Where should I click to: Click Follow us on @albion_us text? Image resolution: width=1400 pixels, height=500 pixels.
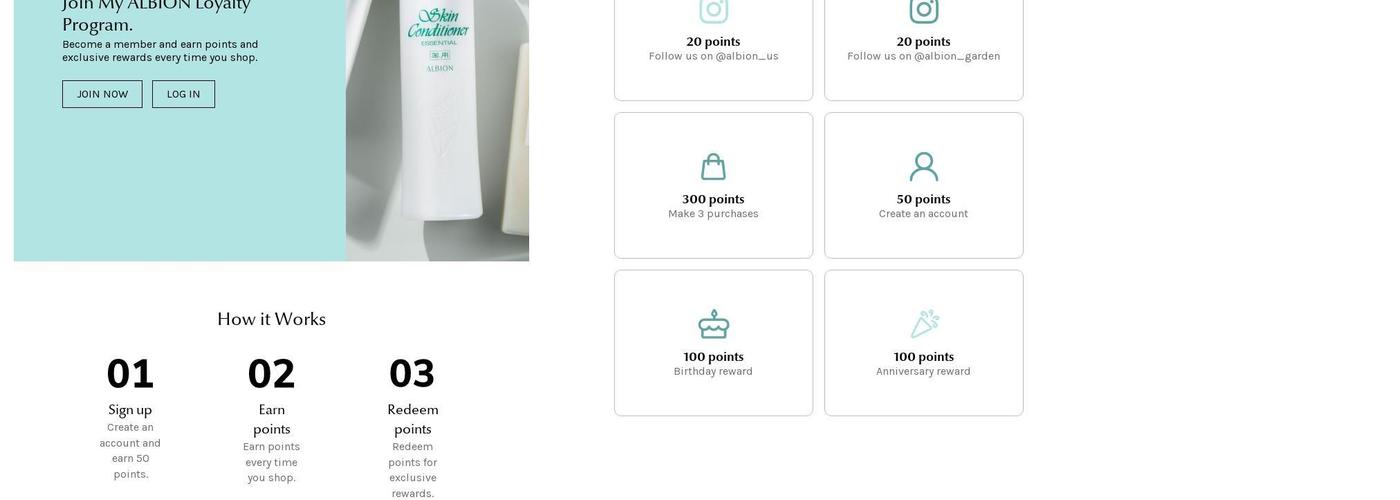pyautogui.click(x=714, y=56)
